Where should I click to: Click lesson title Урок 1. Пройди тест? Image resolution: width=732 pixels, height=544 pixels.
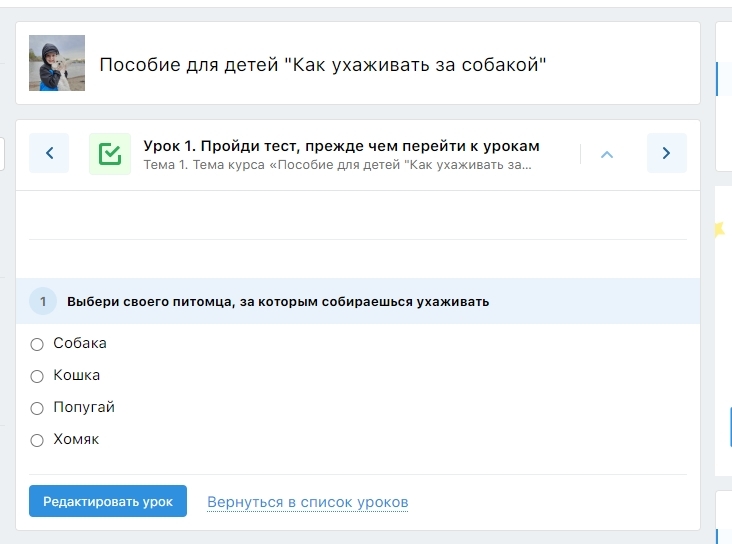pyautogui.click(x=341, y=146)
